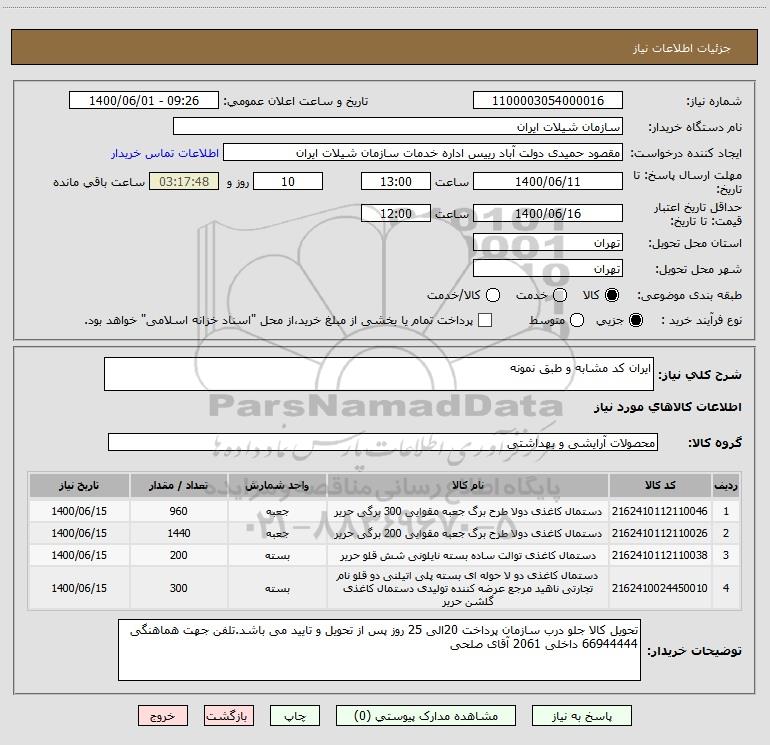770x745 pixels.
Task: Click the remaining days field 10
Action: [x=288, y=181]
